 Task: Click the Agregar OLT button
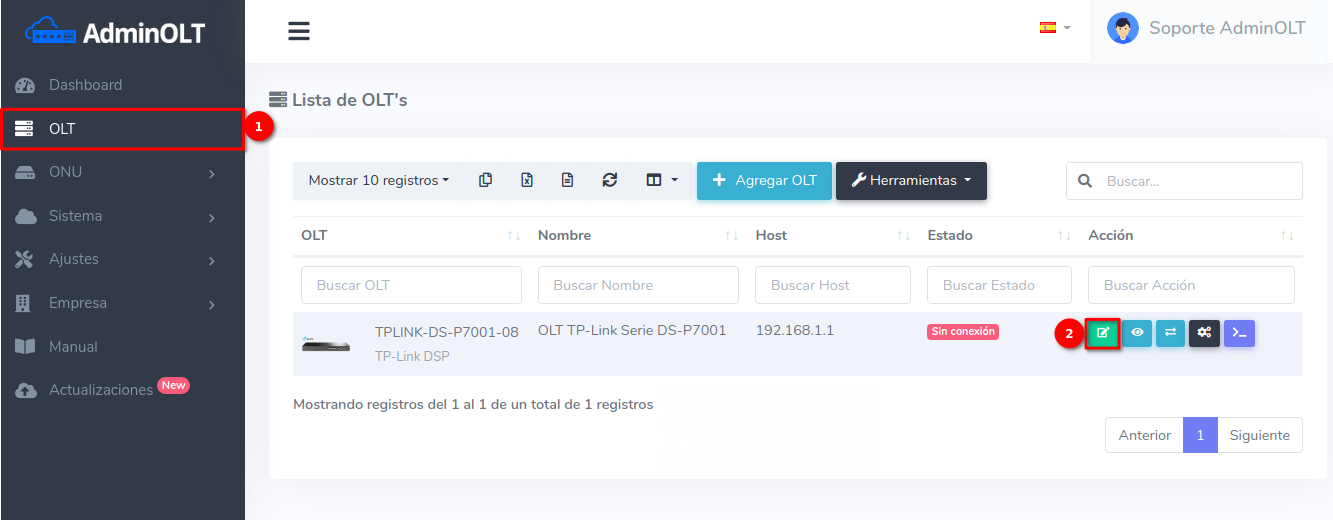tap(764, 181)
